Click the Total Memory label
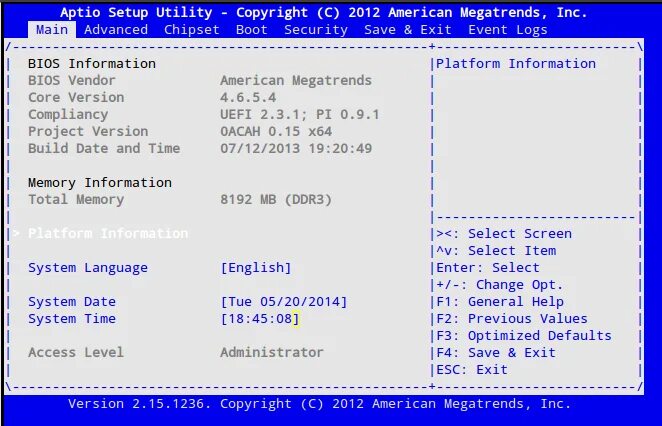 pyautogui.click(x=76, y=200)
